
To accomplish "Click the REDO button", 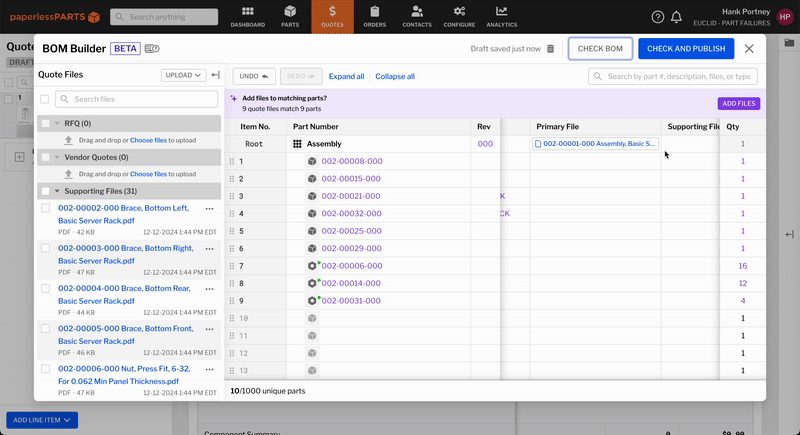I will (301, 76).
